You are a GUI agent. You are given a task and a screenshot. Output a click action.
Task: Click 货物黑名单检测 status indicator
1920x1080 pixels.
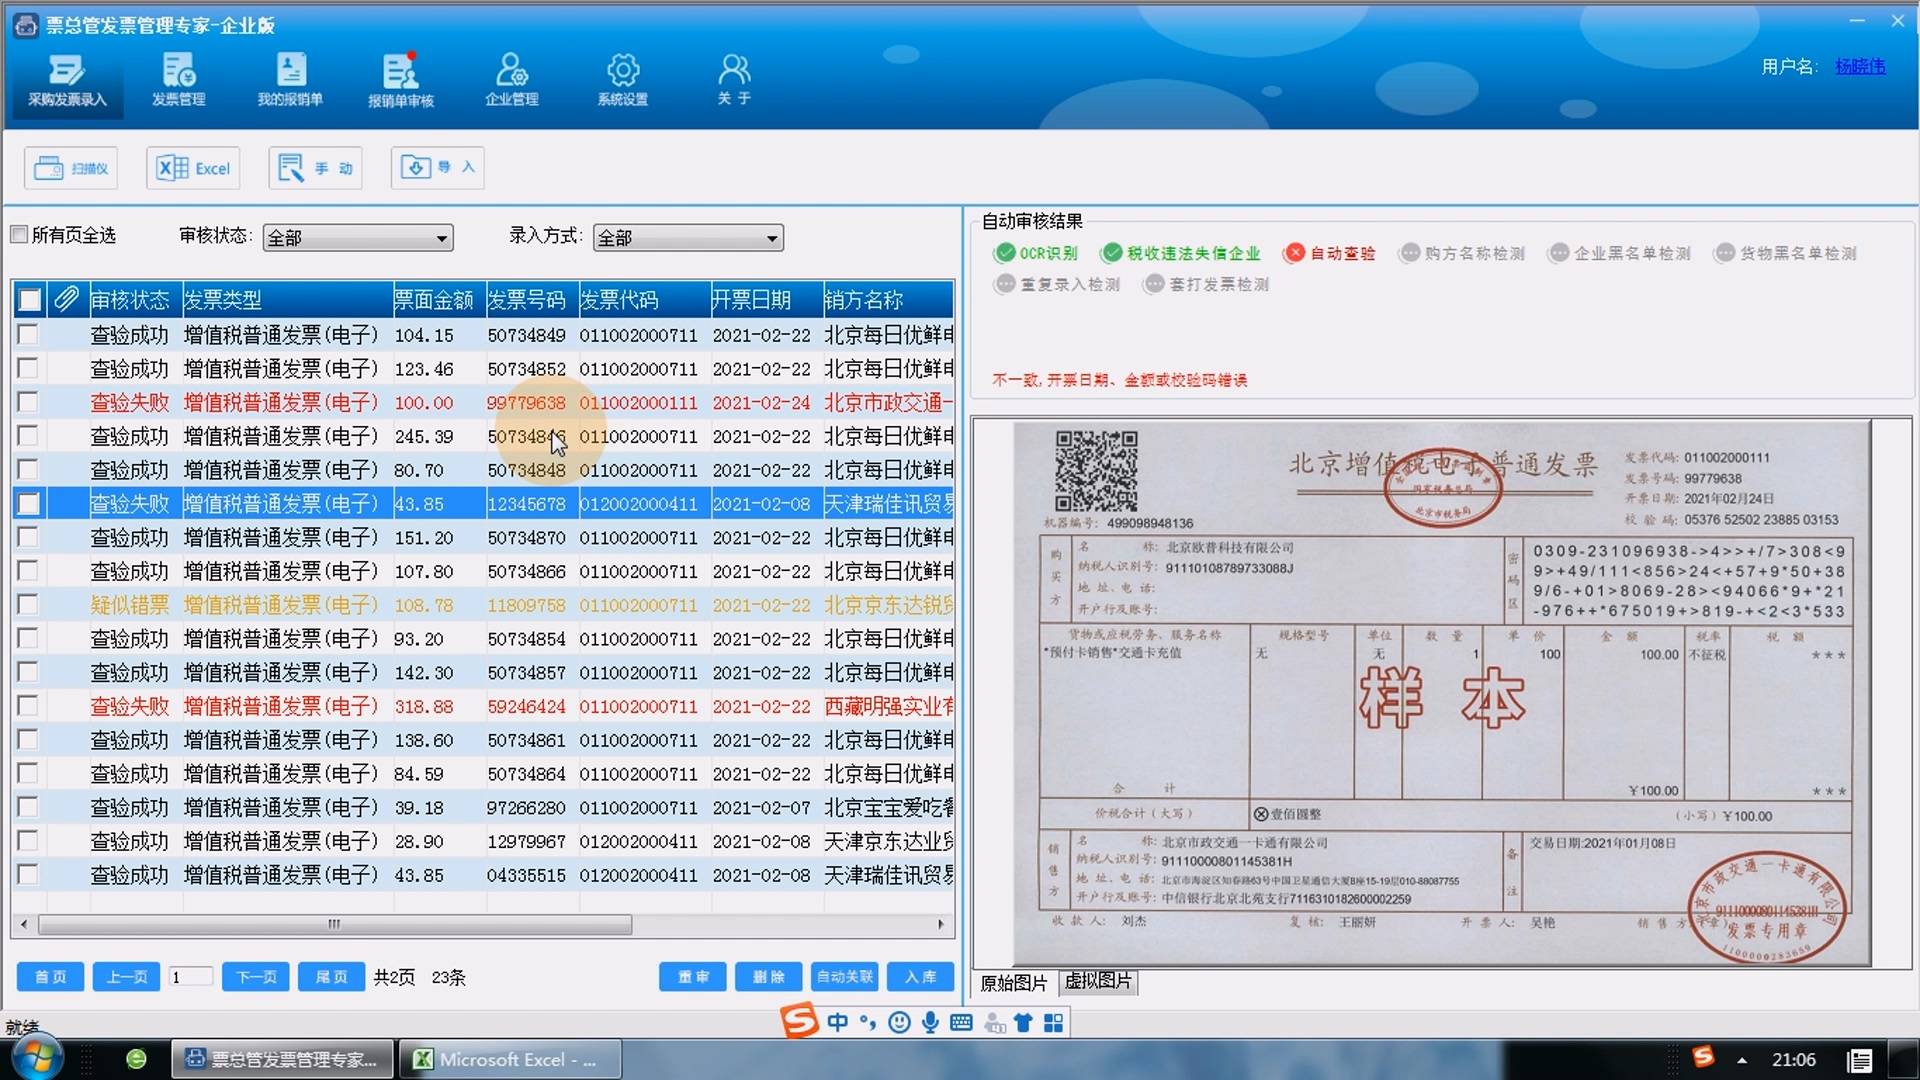click(1786, 253)
